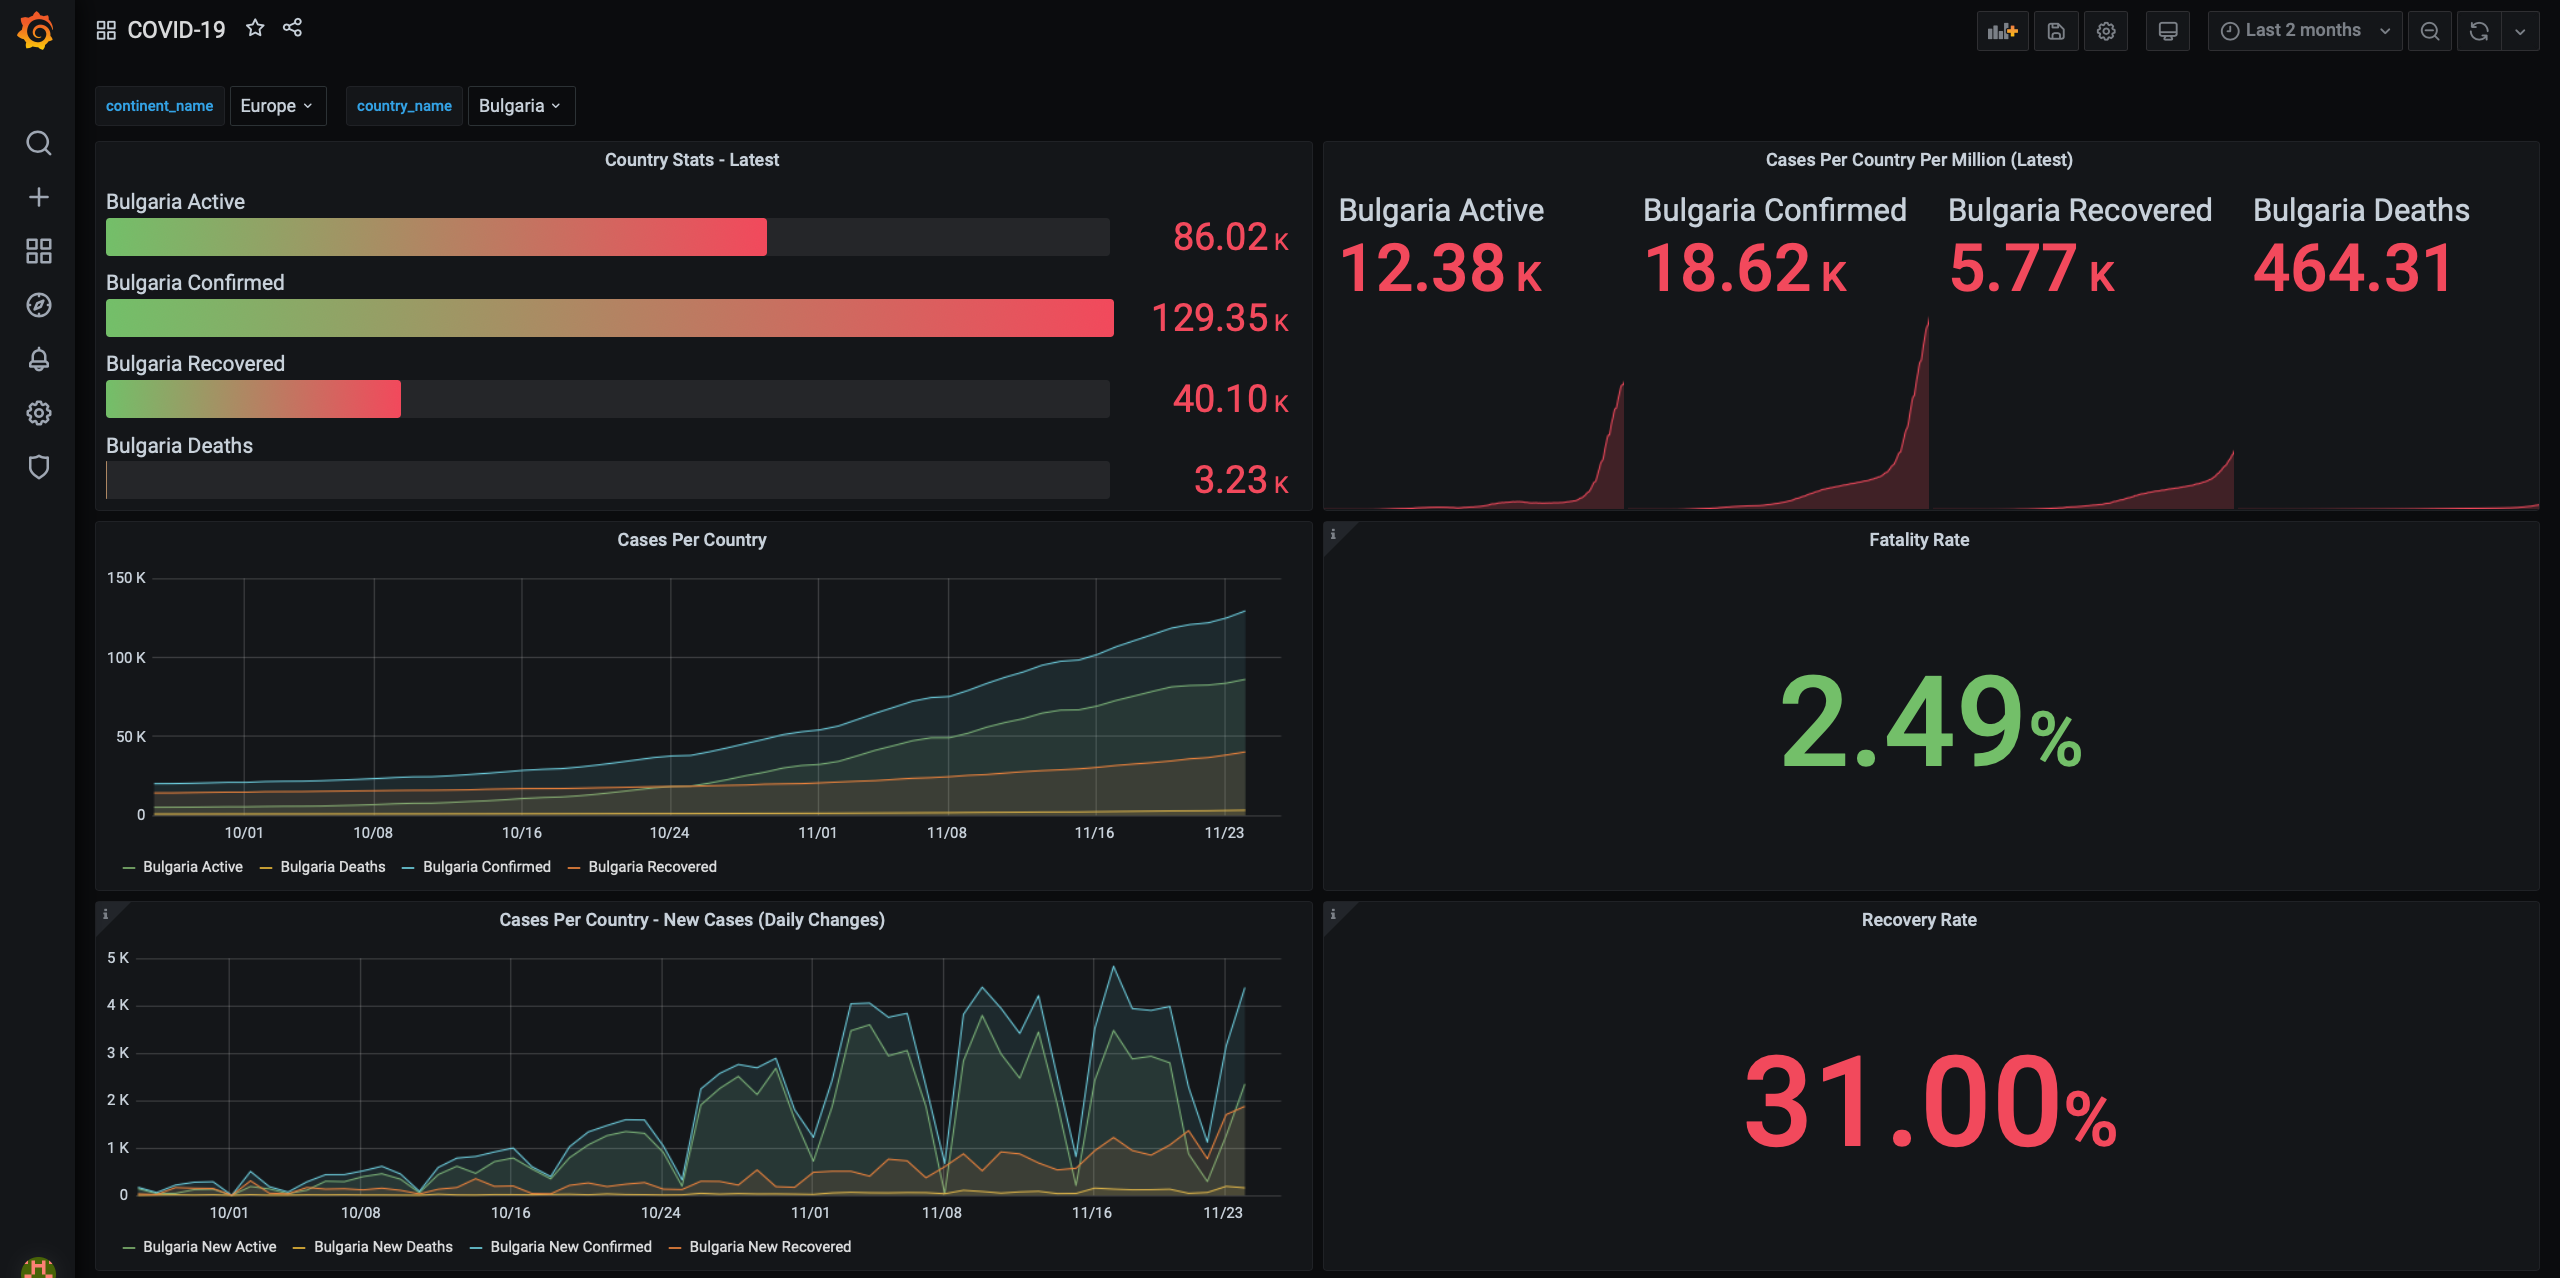
Task: Click the Save dashboard icon
Action: coord(2056,31)
